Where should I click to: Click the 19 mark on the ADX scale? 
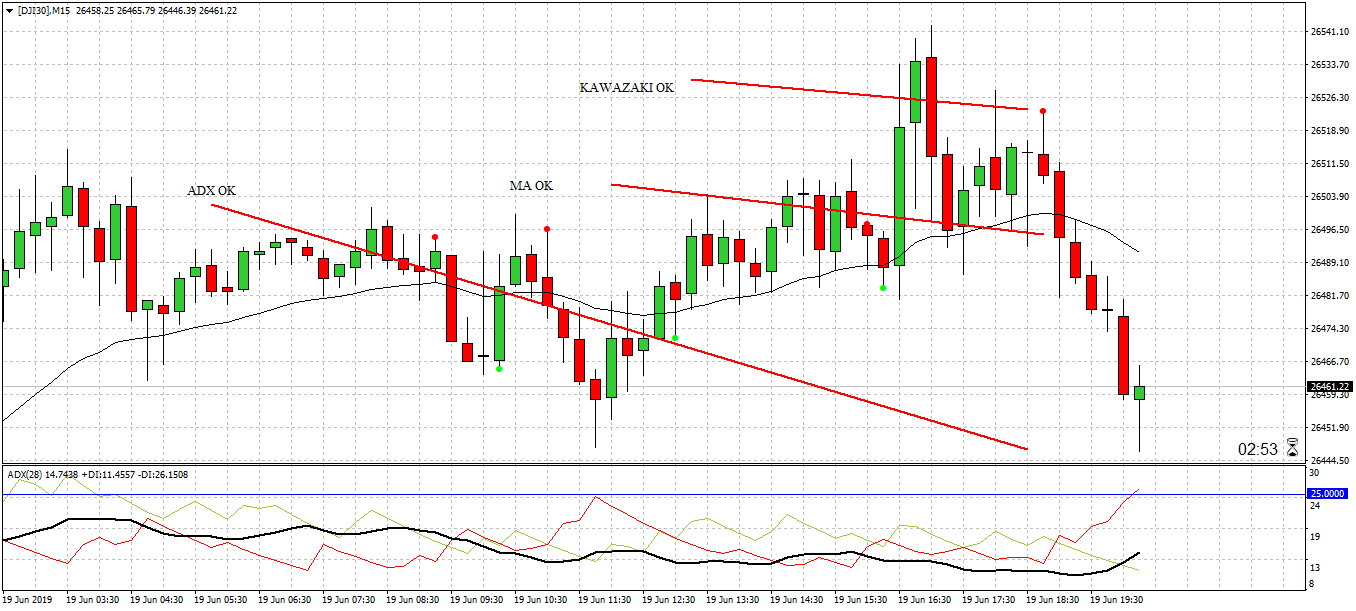pyautogui.click(x=1315, y=537)
